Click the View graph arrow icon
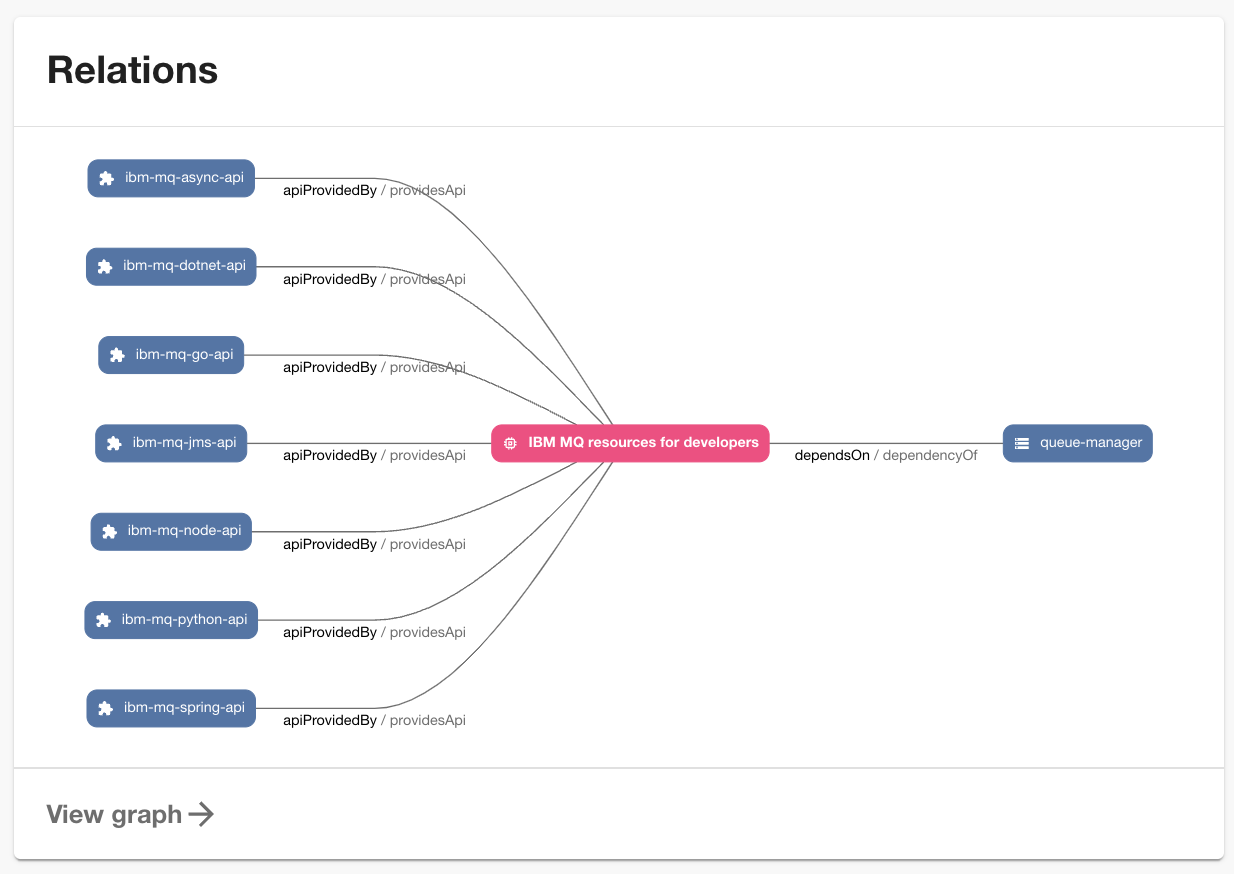1234x874 pixels. 202,814
